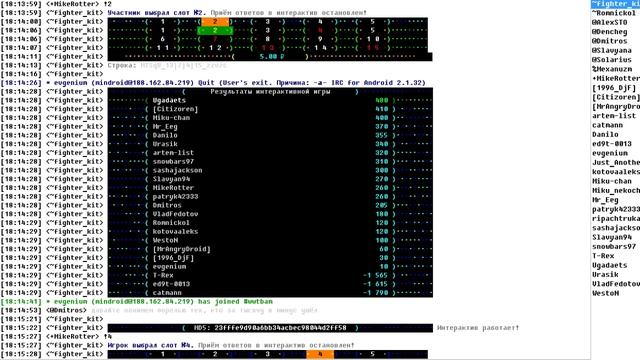Click VladFedotov row in results table
640x360 pixels.
[270, 214]
